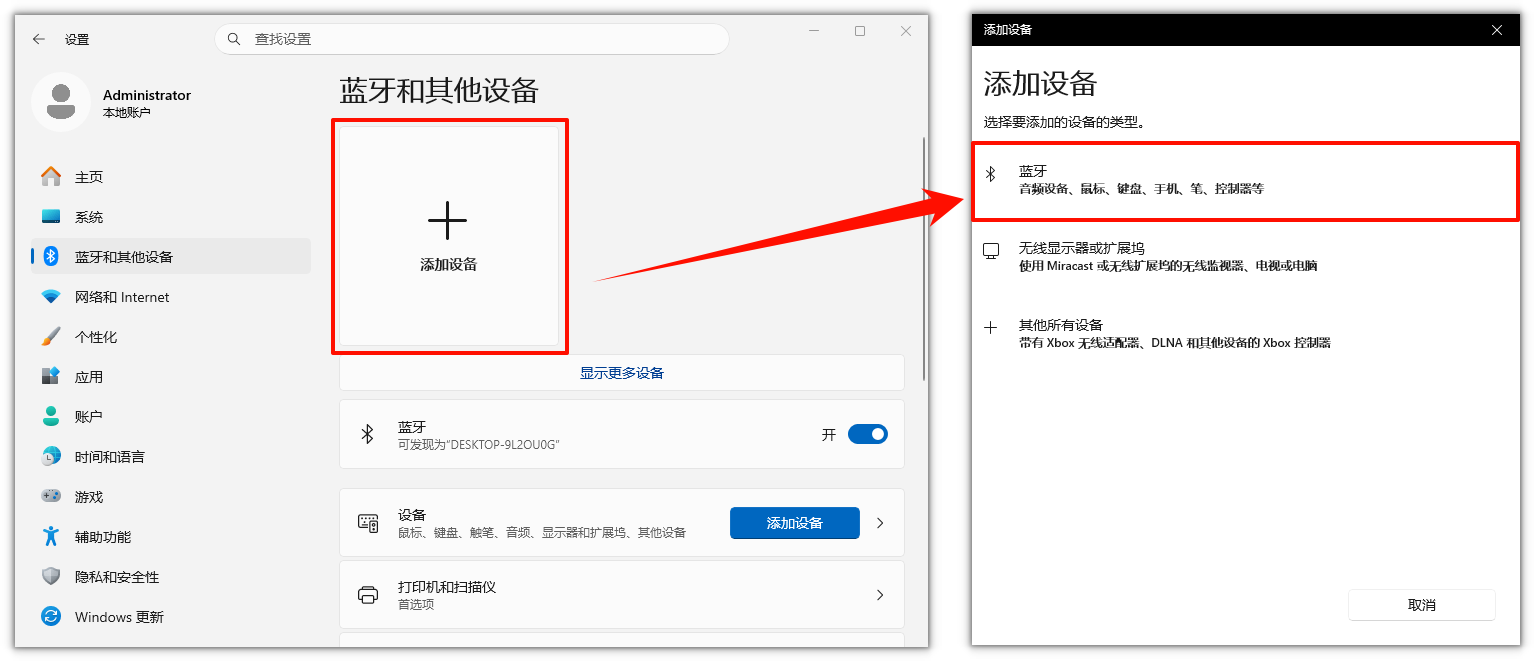Viewport: 1537px width, 662px height.
Task: Click the back arrow in Settings window
Action: pyautogui.click(x=39, y=39)
